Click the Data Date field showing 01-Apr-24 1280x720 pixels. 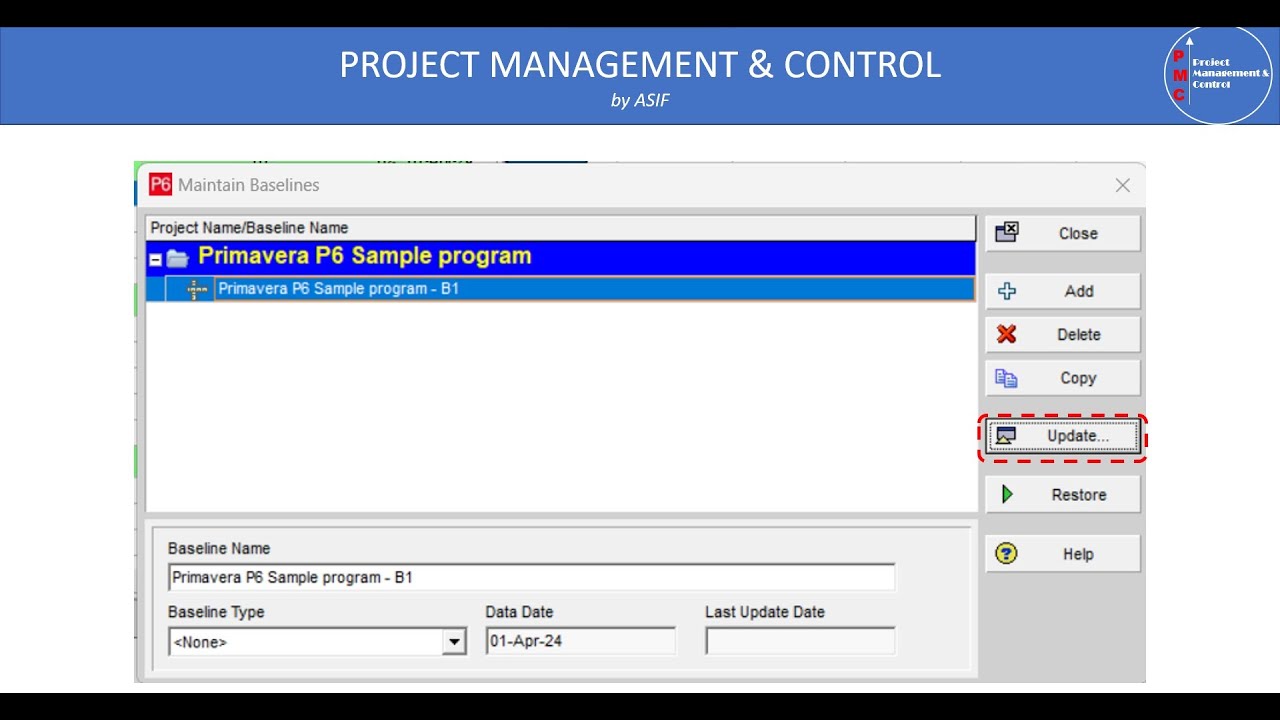[581, 641]
